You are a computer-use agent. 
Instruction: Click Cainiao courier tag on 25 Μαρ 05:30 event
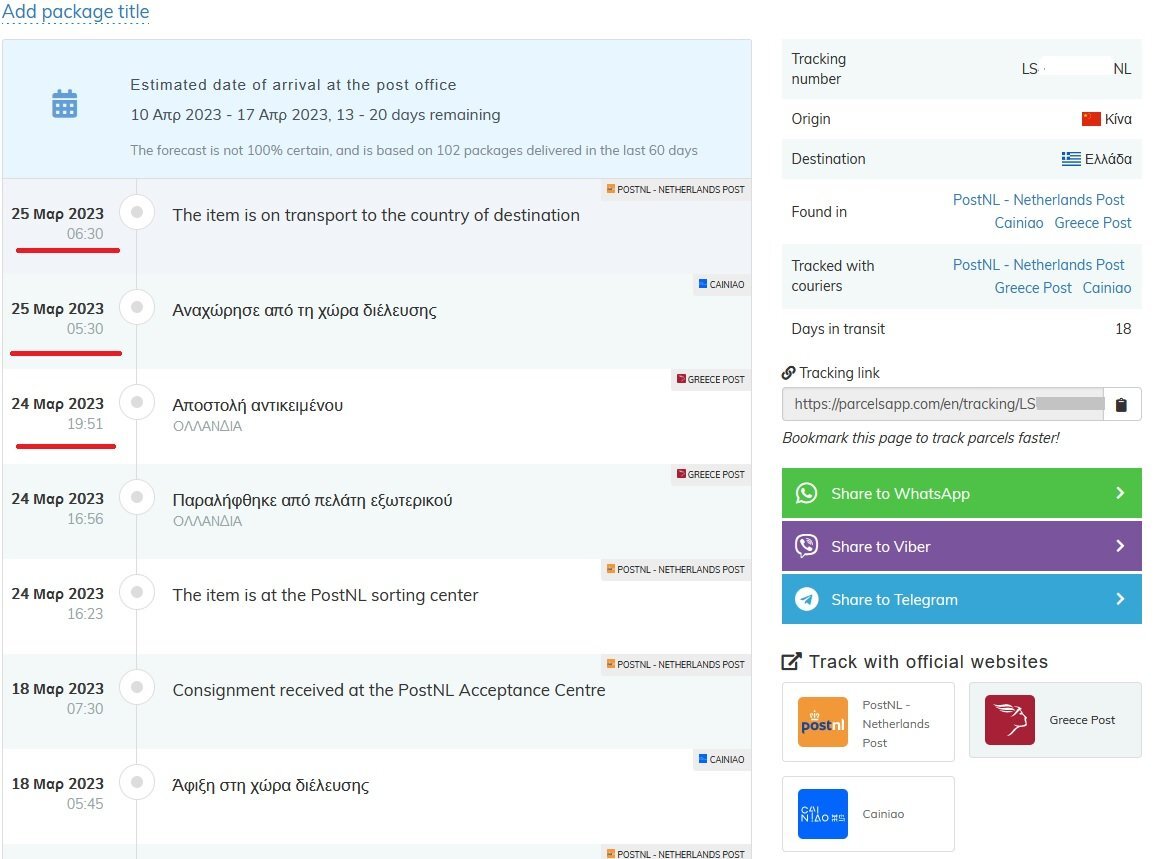tap(721, 284)
